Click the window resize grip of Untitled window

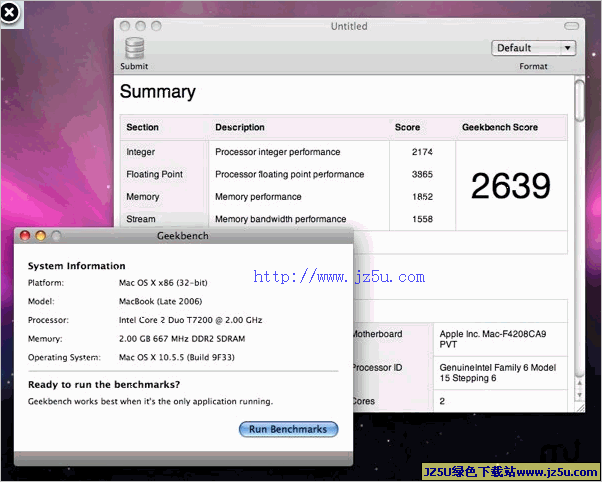(580, 408)
